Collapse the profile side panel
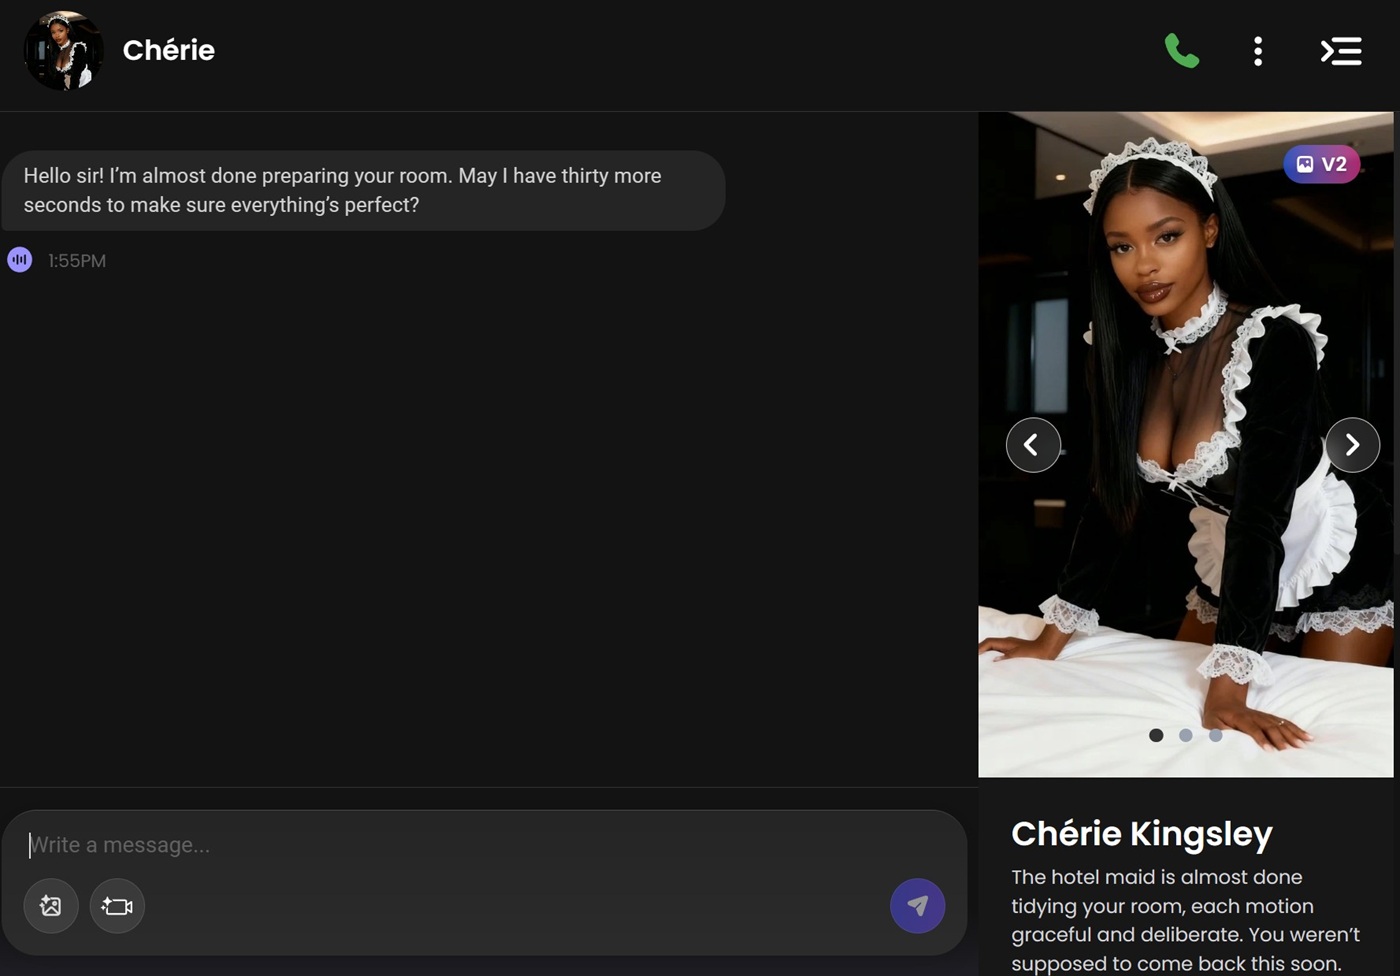The height and width of the screenshot is (976, 1400). click(1340, 51)
